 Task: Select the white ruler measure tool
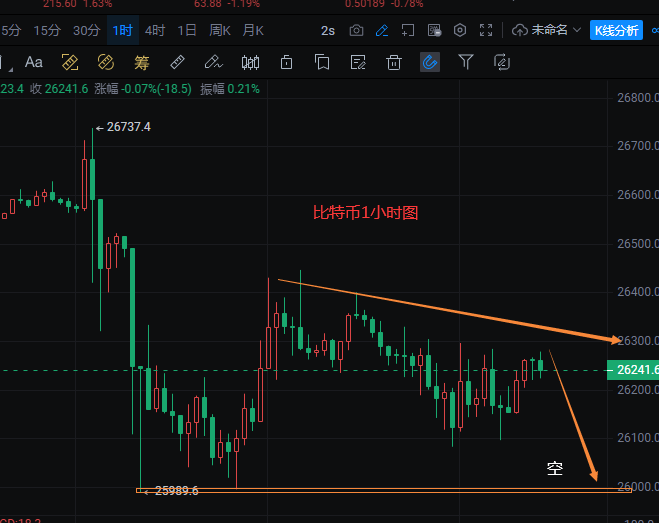coord(177,62)
